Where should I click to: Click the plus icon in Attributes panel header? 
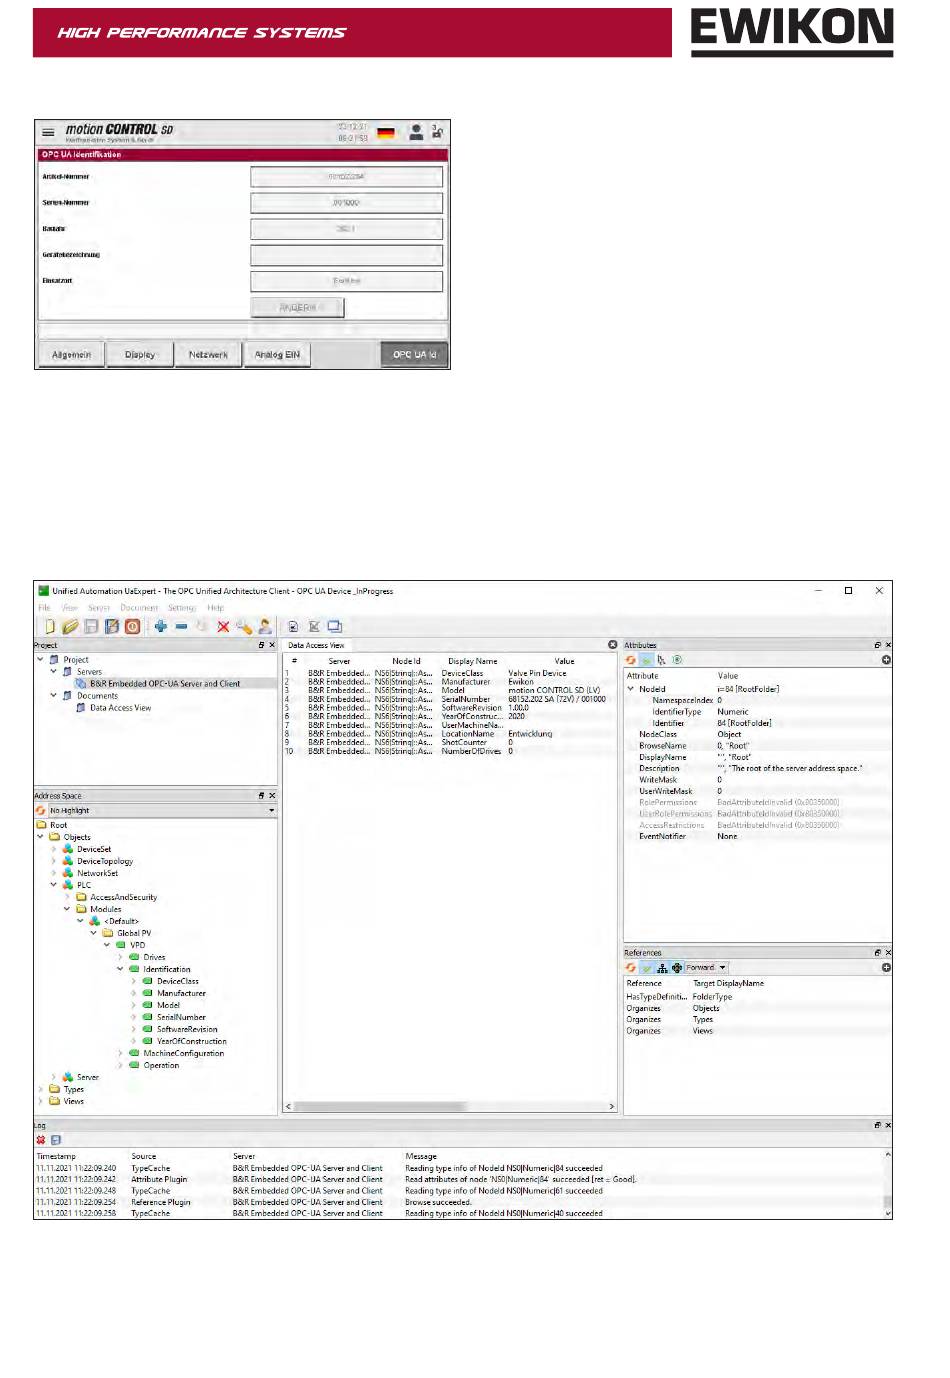[886, 660]
